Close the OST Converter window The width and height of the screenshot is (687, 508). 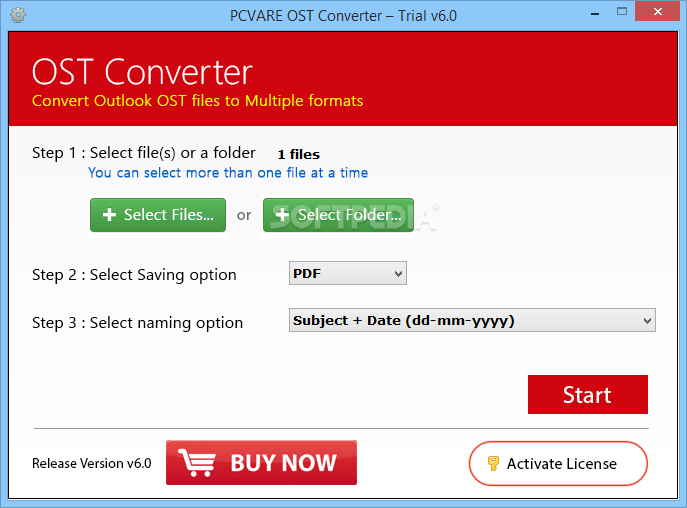pyautogui.click(x=657, y=11)
